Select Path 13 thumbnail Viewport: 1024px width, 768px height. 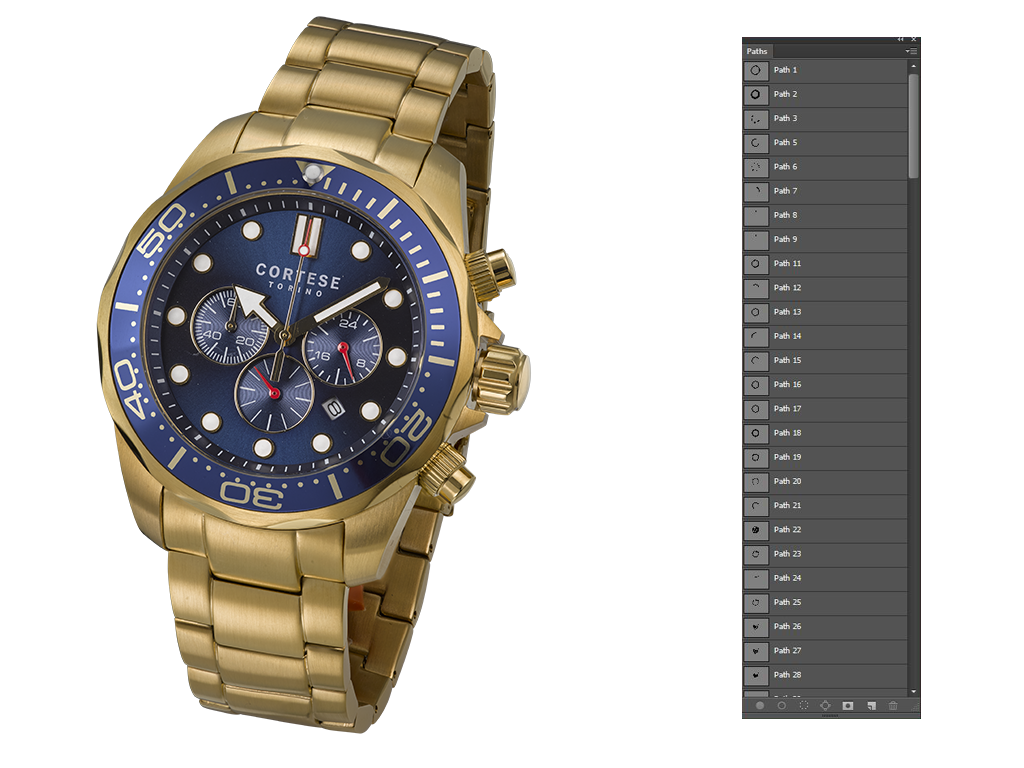coord(756,312)
